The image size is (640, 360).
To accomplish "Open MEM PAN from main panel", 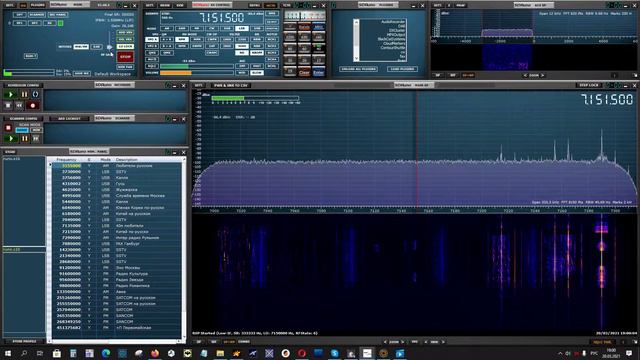I will click(125, 67).
